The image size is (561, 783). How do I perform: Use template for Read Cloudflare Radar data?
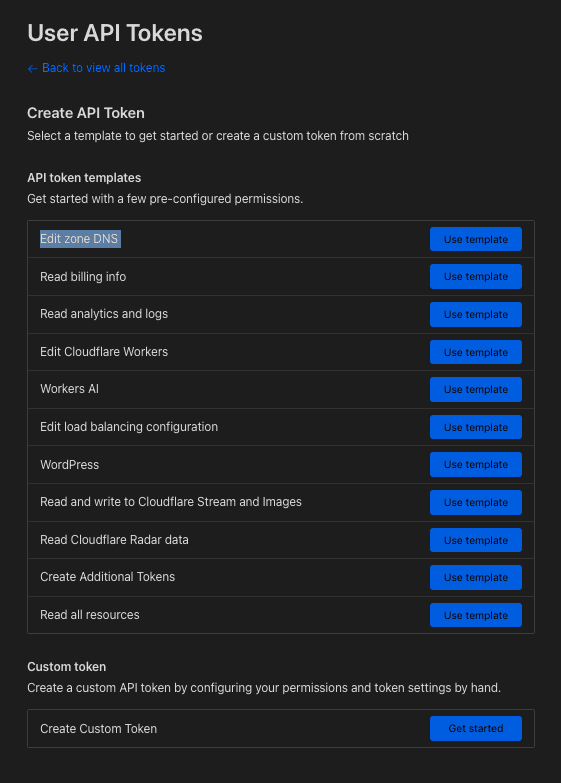pyautogui.click(x=476, y=540)
